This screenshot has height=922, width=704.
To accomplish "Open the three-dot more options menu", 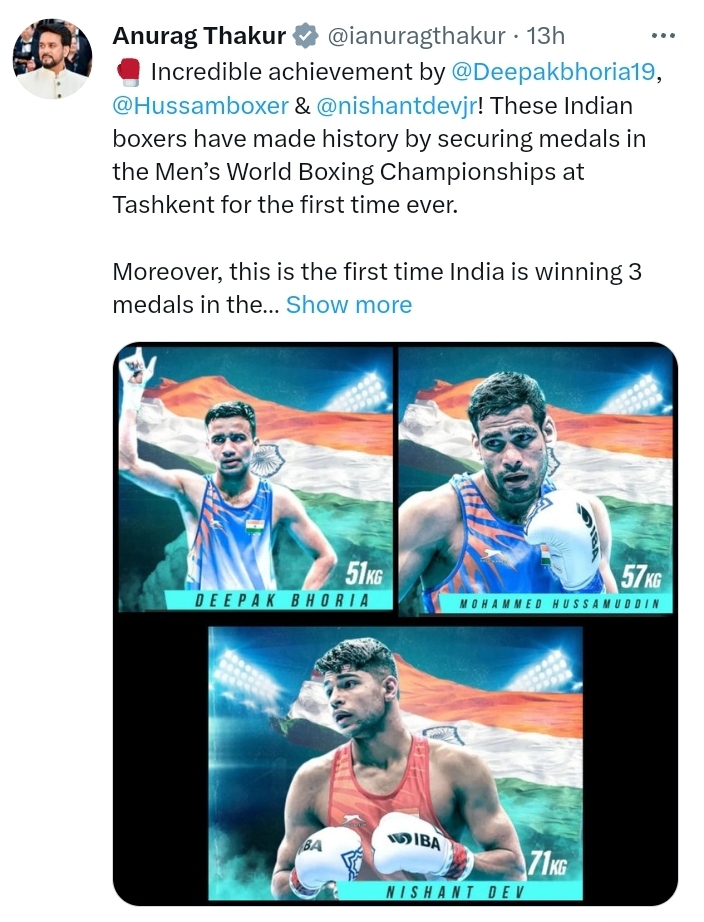I will point(663,36).
